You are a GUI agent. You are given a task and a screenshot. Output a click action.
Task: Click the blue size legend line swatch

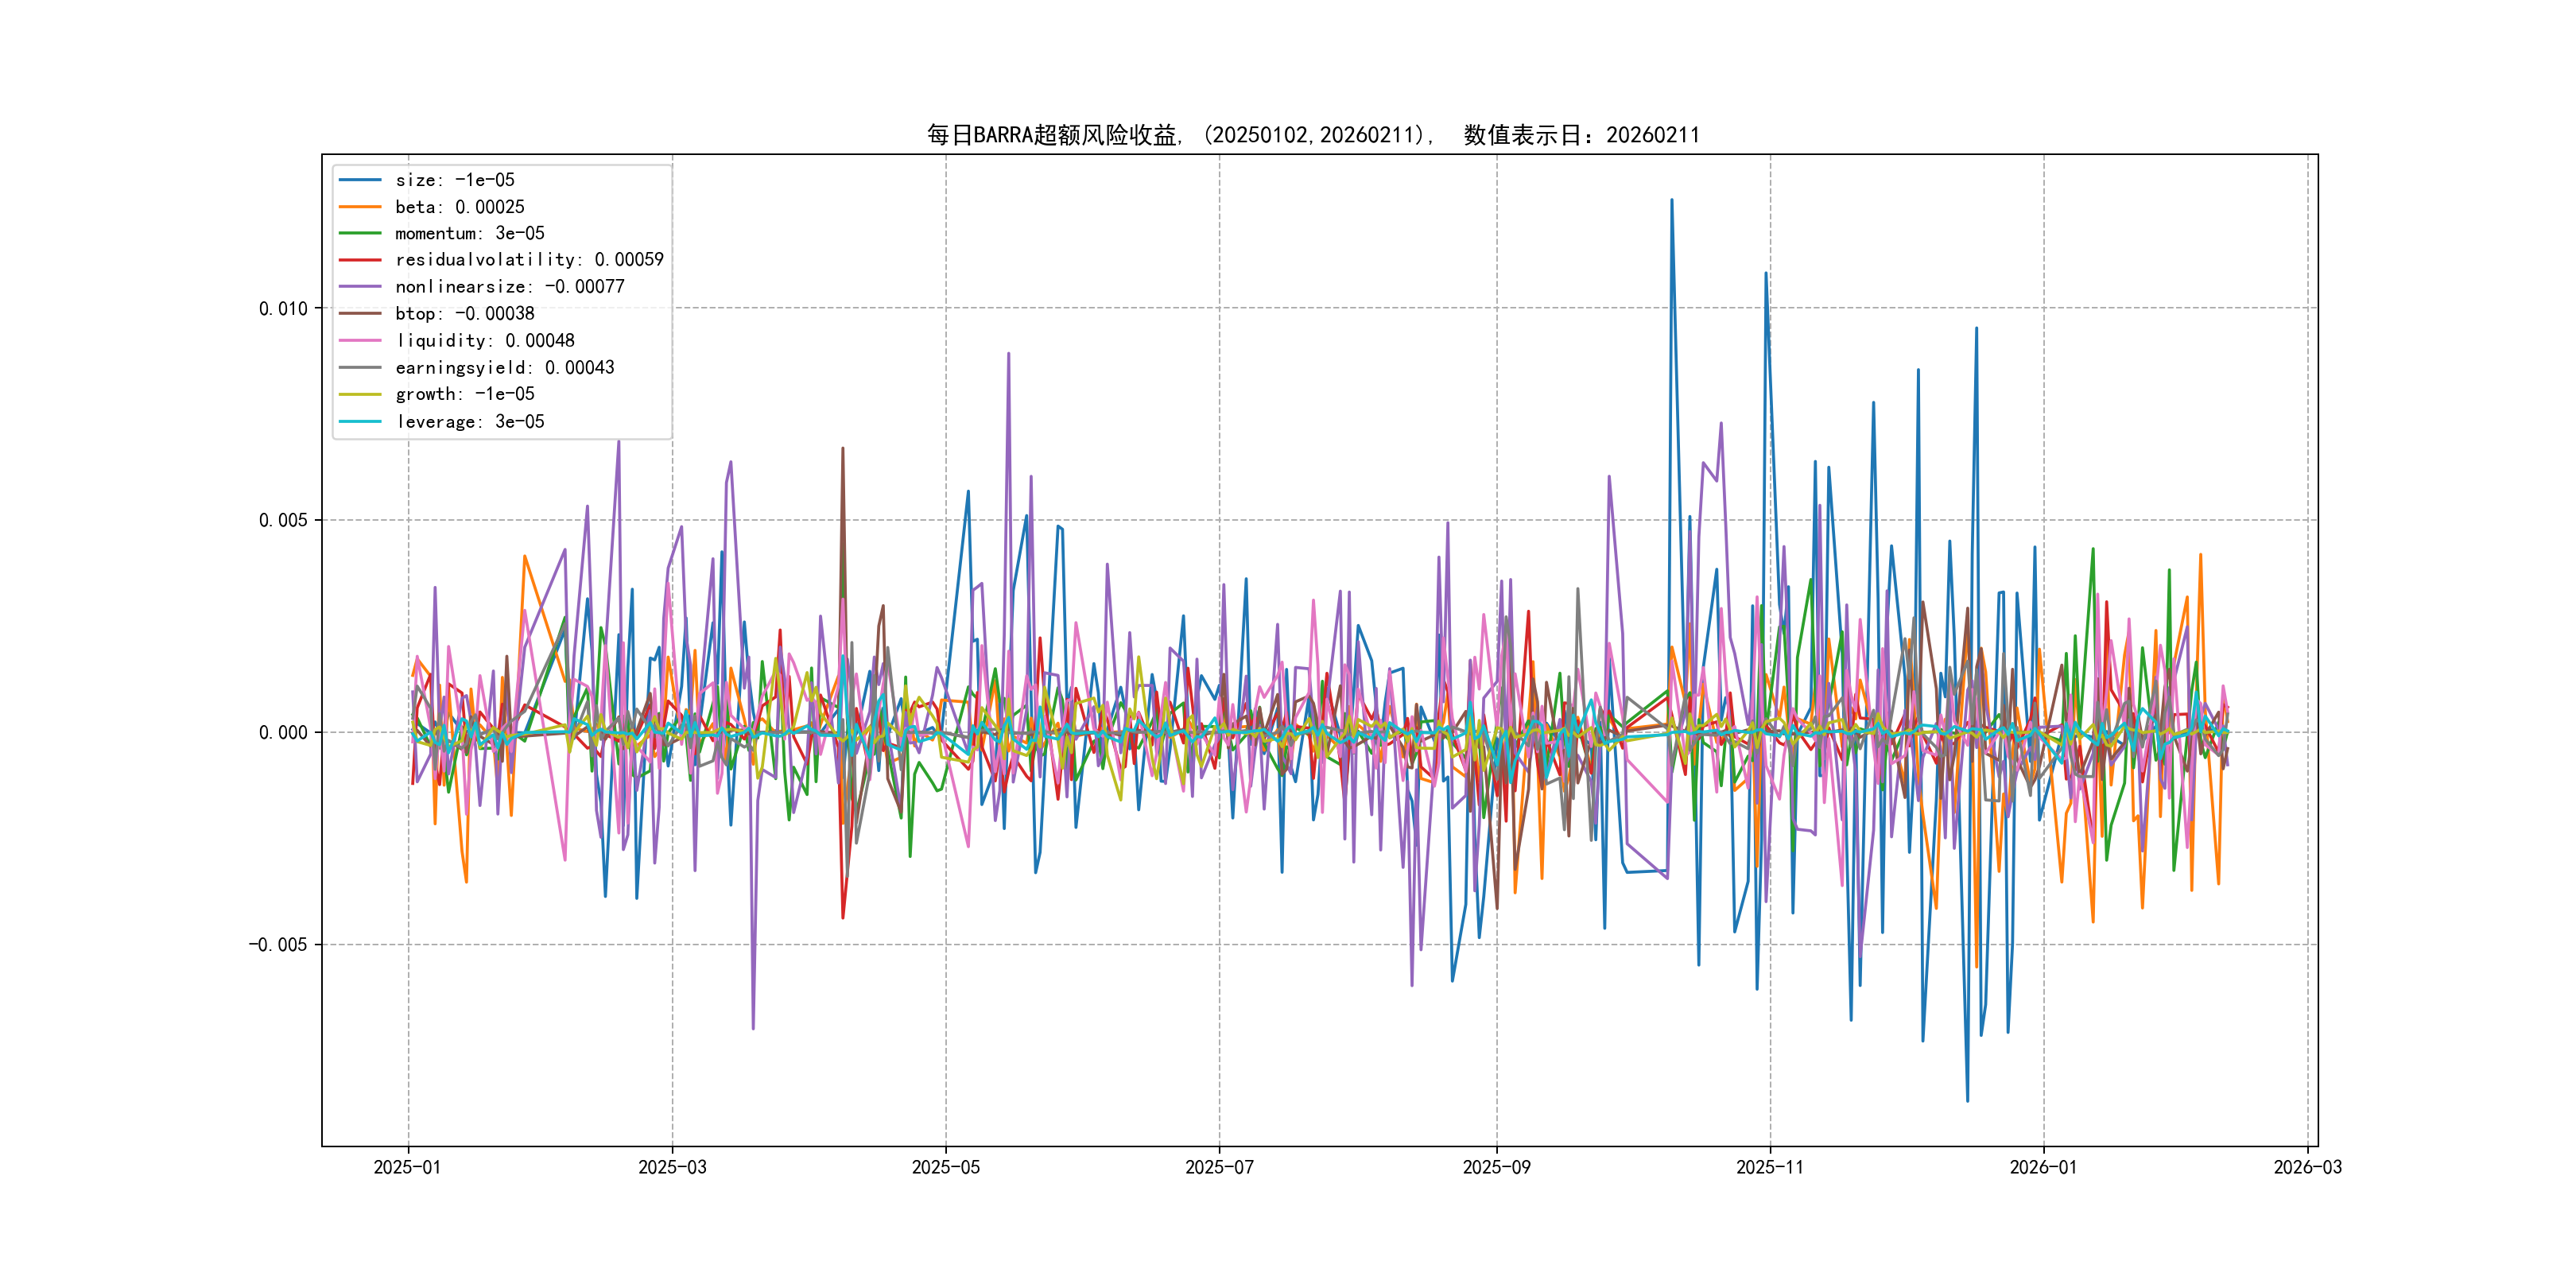pyautogui.click(x=360, y=180)
